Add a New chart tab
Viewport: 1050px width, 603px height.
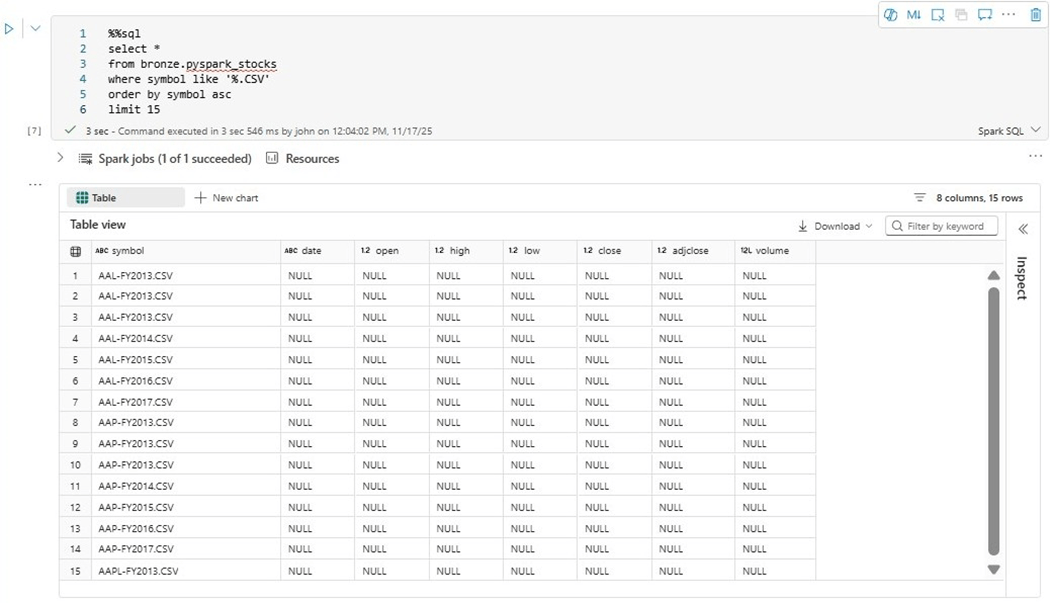click(226, 198)
